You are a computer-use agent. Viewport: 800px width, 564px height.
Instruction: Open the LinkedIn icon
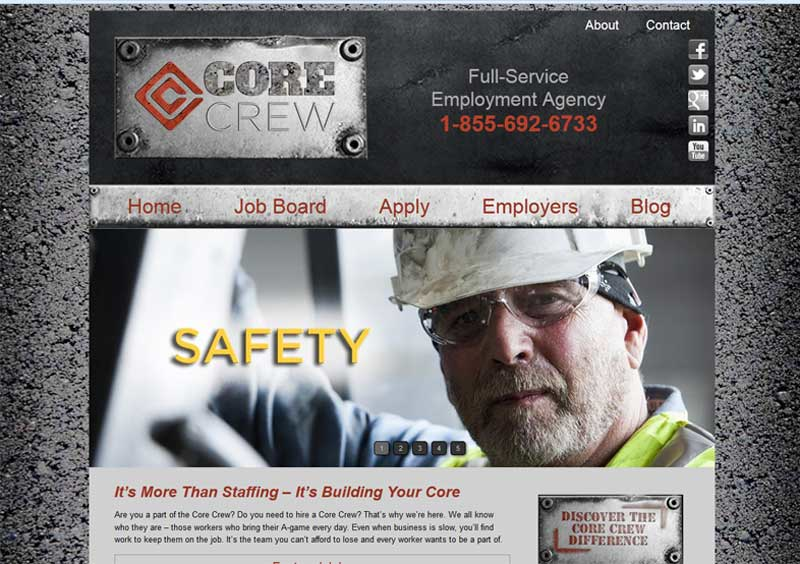pos(698,125)
